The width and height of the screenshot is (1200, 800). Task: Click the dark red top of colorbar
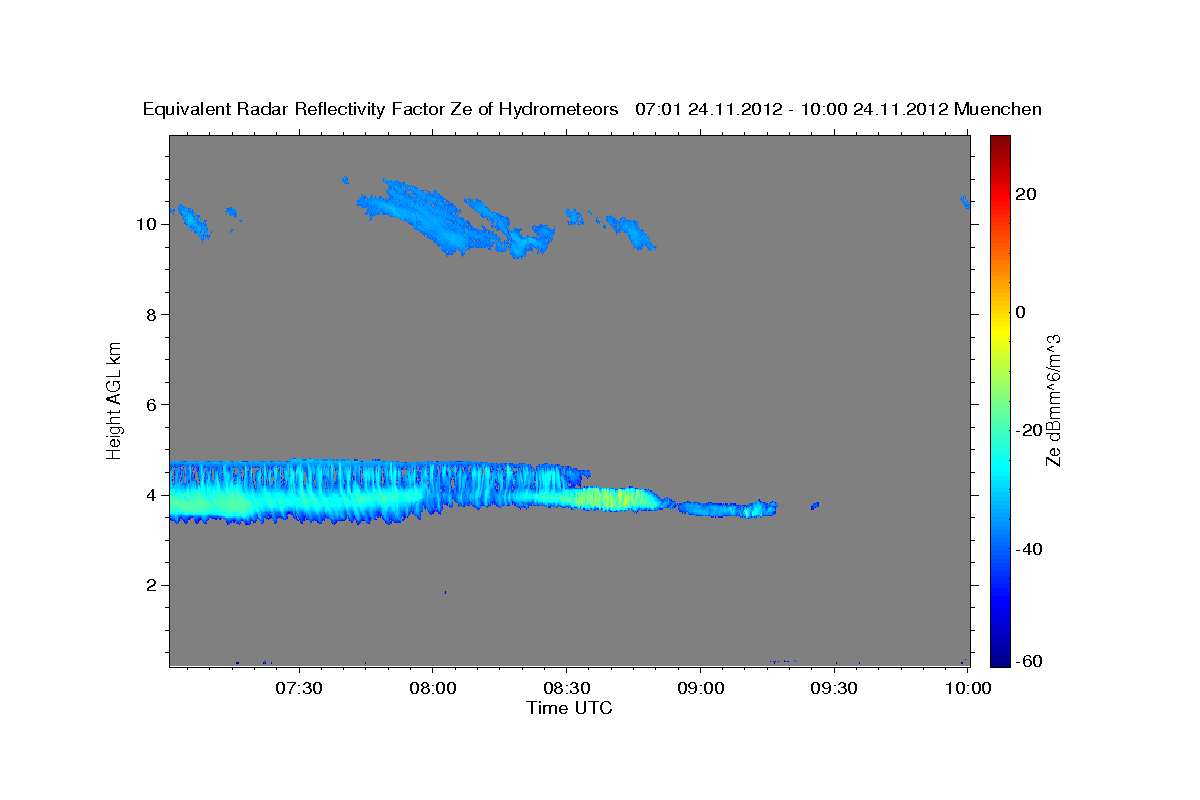tap(999, 142)
